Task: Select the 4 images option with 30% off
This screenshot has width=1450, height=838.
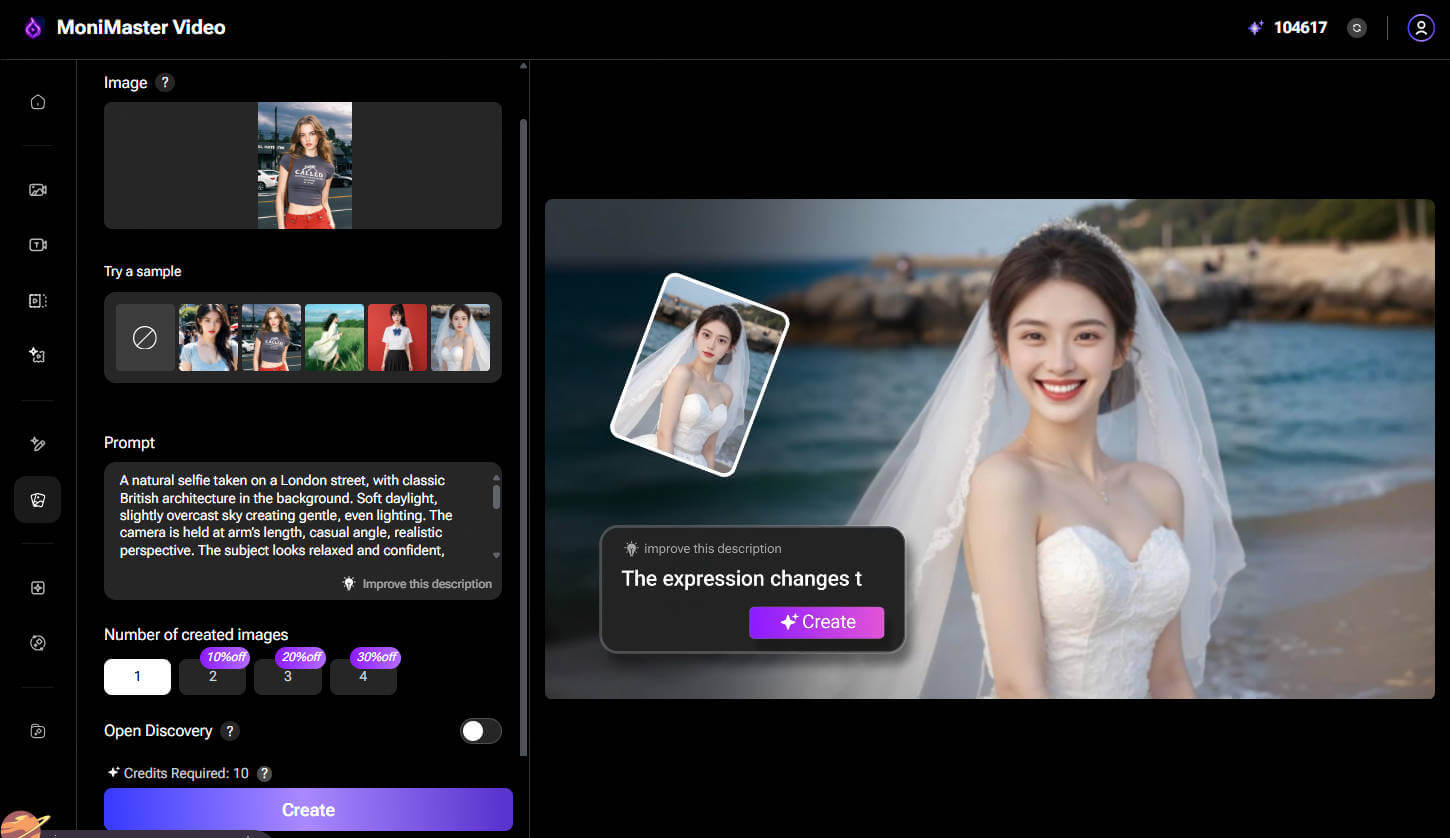Action: click(363, 677)
